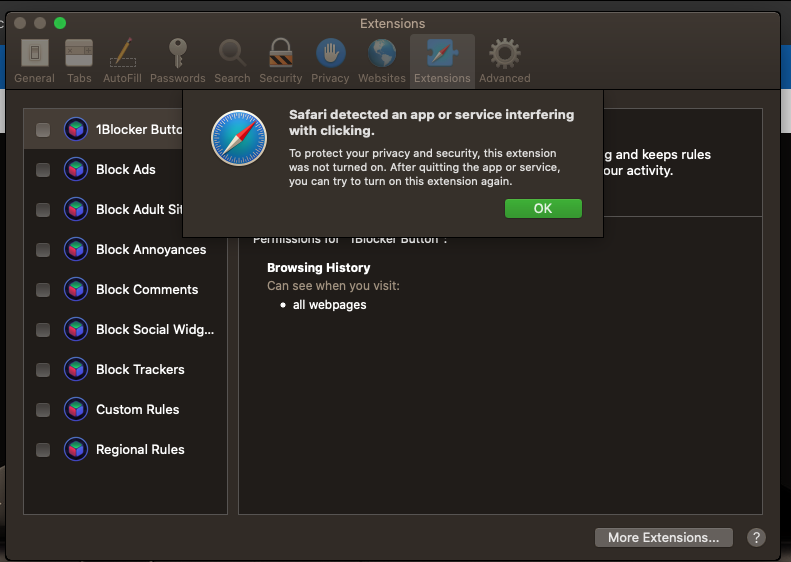Select the Block Annoyances list row text
791x562 pixels.
pos(151,250)
